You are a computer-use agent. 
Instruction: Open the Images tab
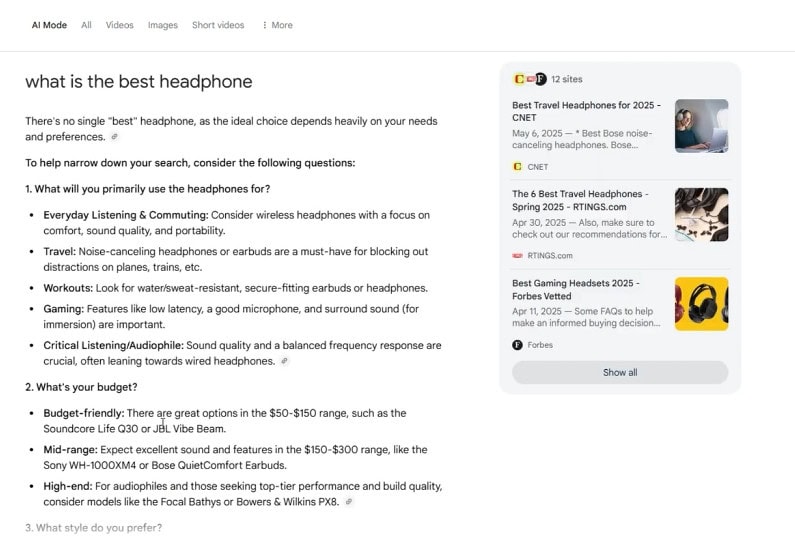pos(163,26)
